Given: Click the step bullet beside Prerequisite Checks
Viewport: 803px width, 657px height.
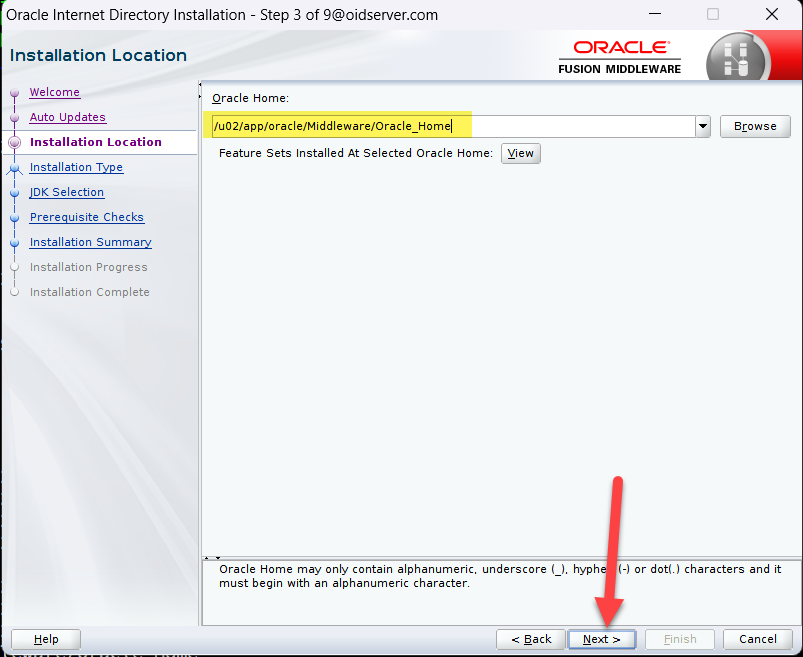Looking at the screenshot, I should pyautogui.click(x=14, y=218).
